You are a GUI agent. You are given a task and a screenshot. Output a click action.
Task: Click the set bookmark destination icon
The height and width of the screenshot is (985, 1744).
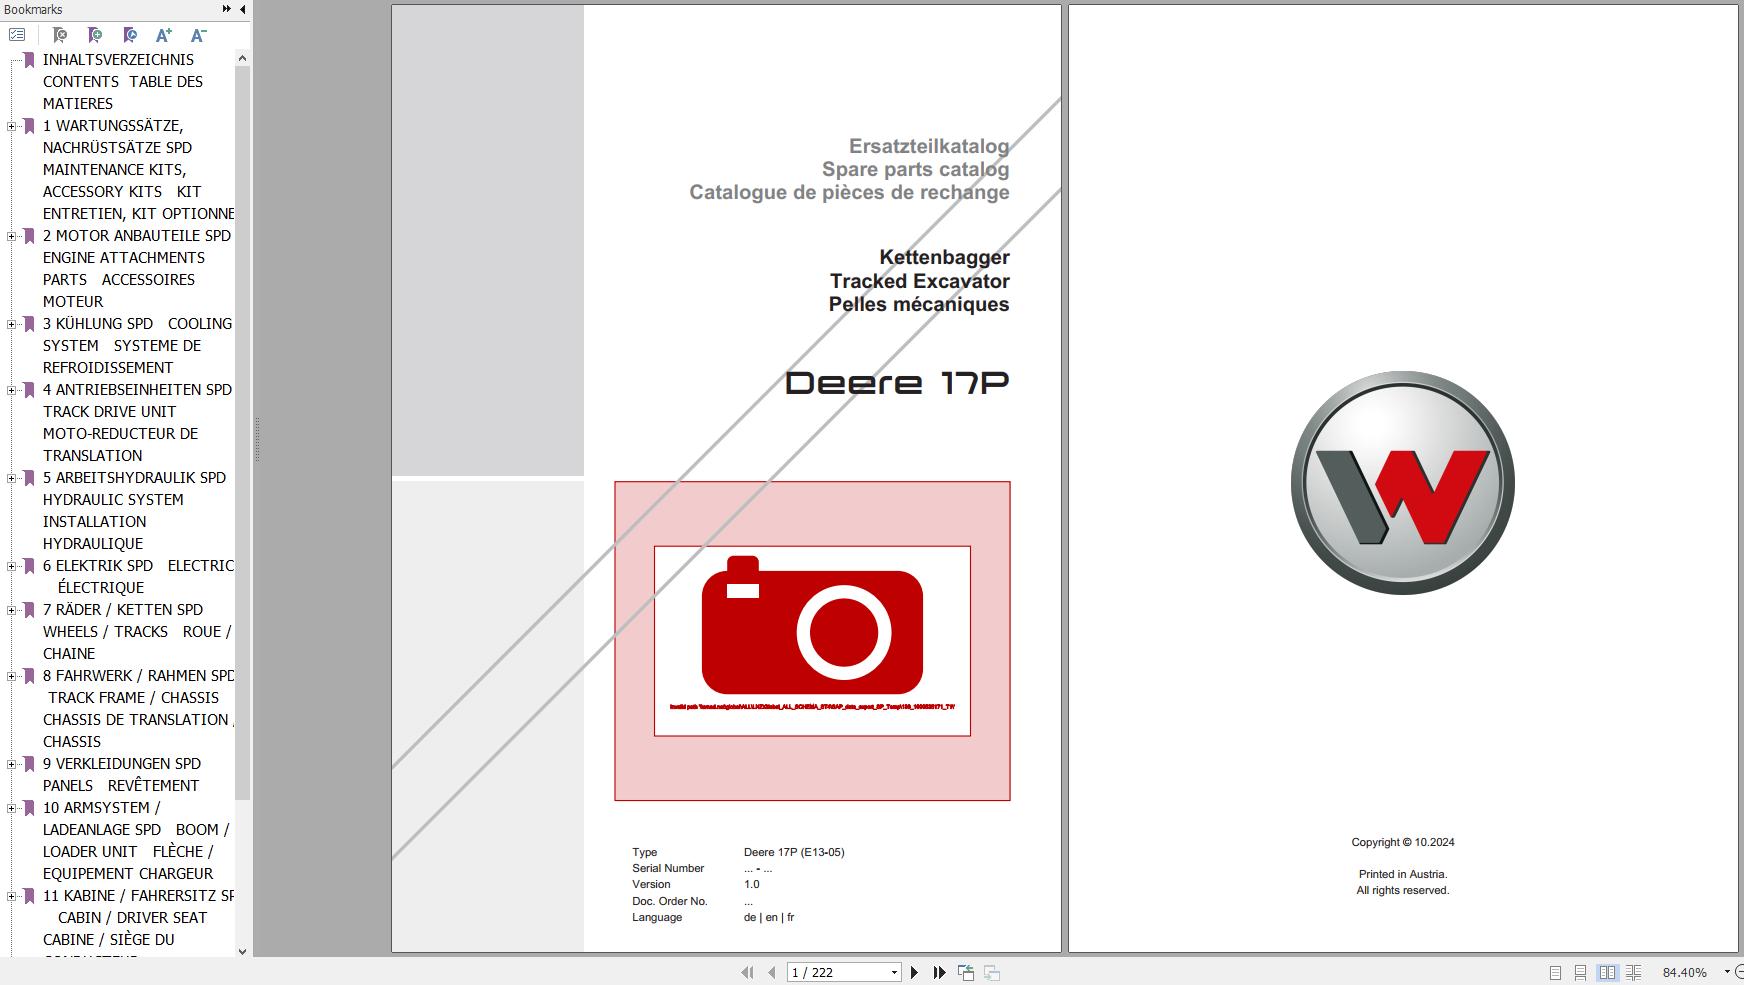pos(130,35)
